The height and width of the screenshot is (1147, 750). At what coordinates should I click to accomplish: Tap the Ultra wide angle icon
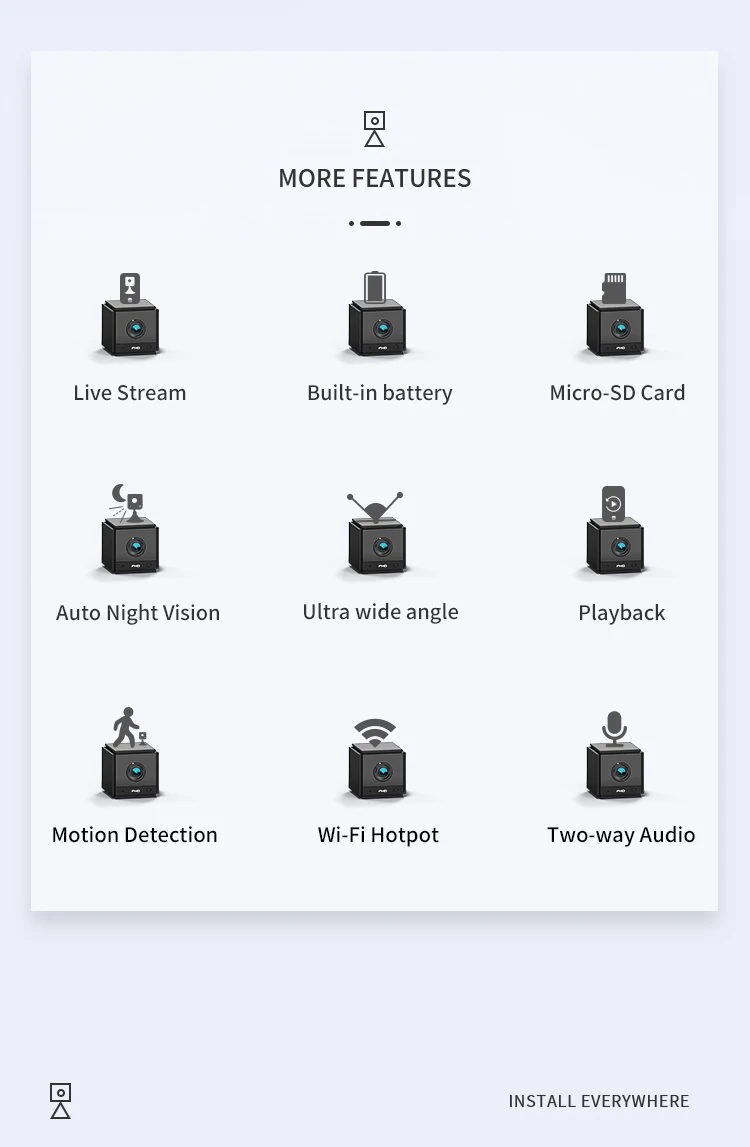pyautogui.click(x=376, y=533)
